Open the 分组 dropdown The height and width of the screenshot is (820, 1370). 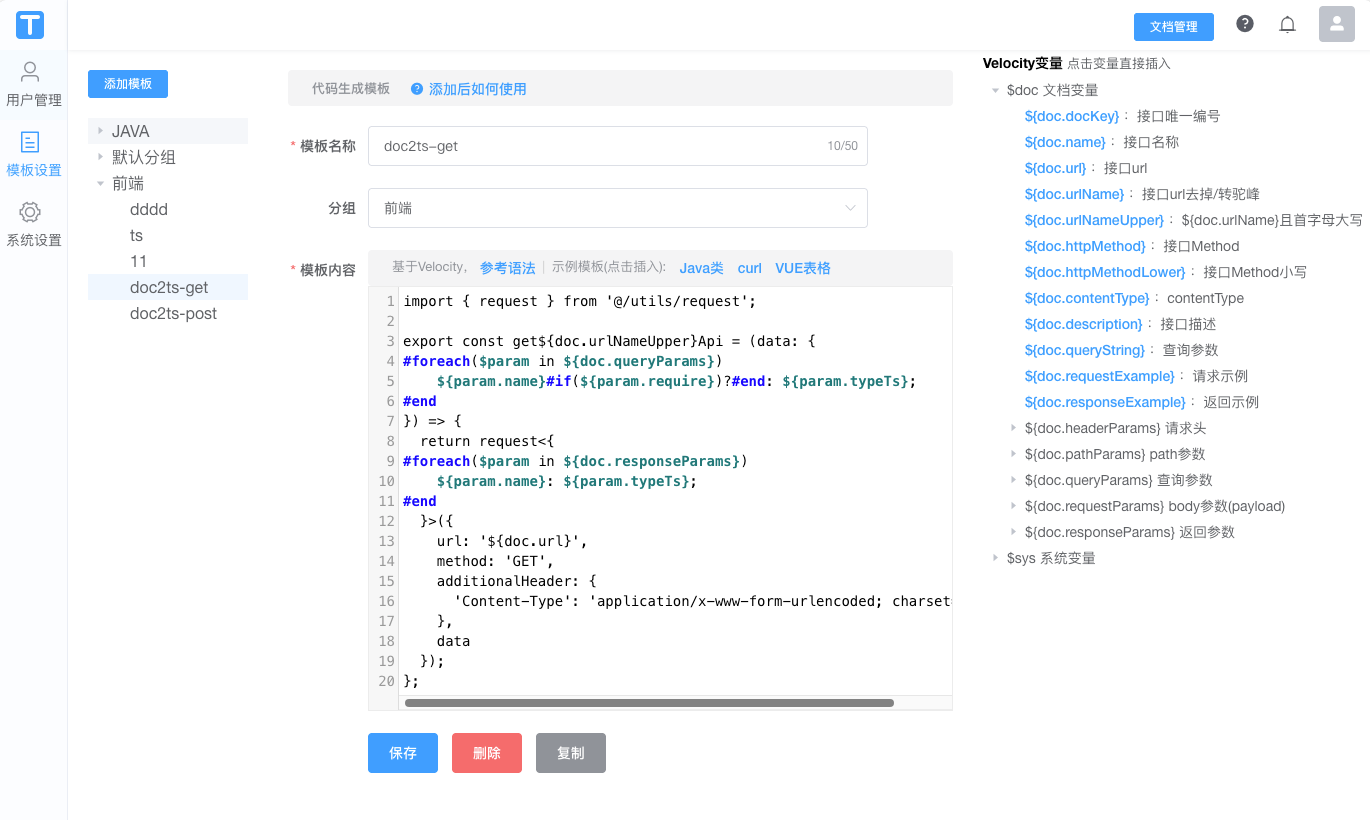[617, 208]
